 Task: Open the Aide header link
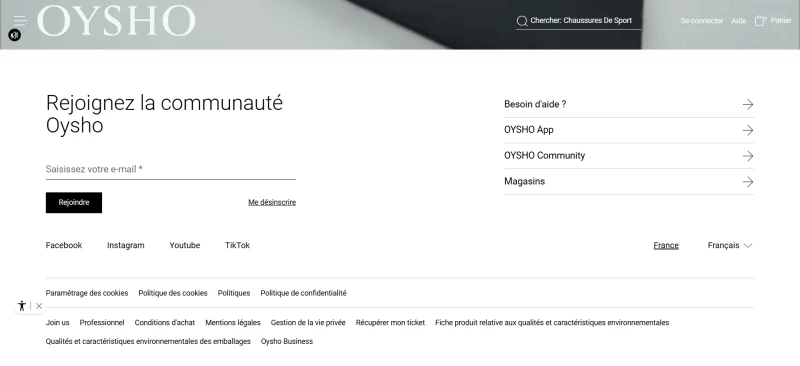coord(739,21)
